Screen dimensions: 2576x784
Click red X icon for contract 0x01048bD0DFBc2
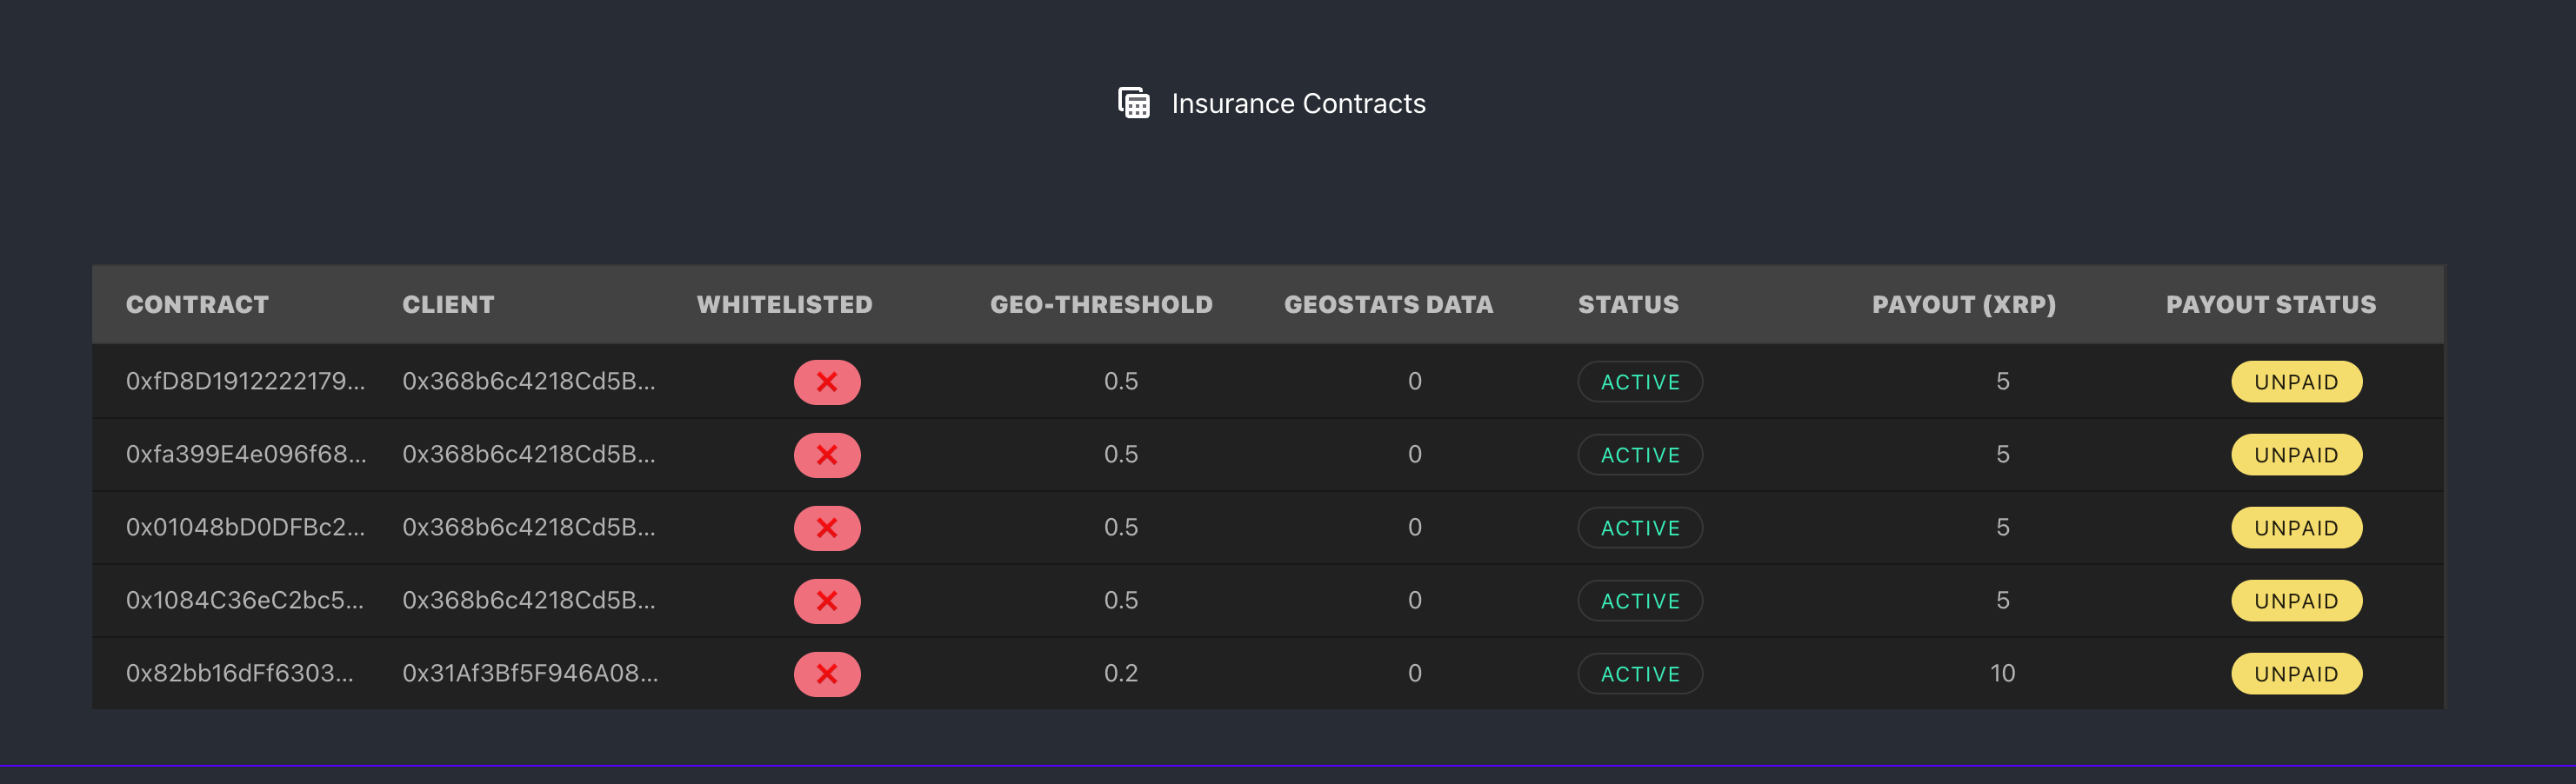826,528
